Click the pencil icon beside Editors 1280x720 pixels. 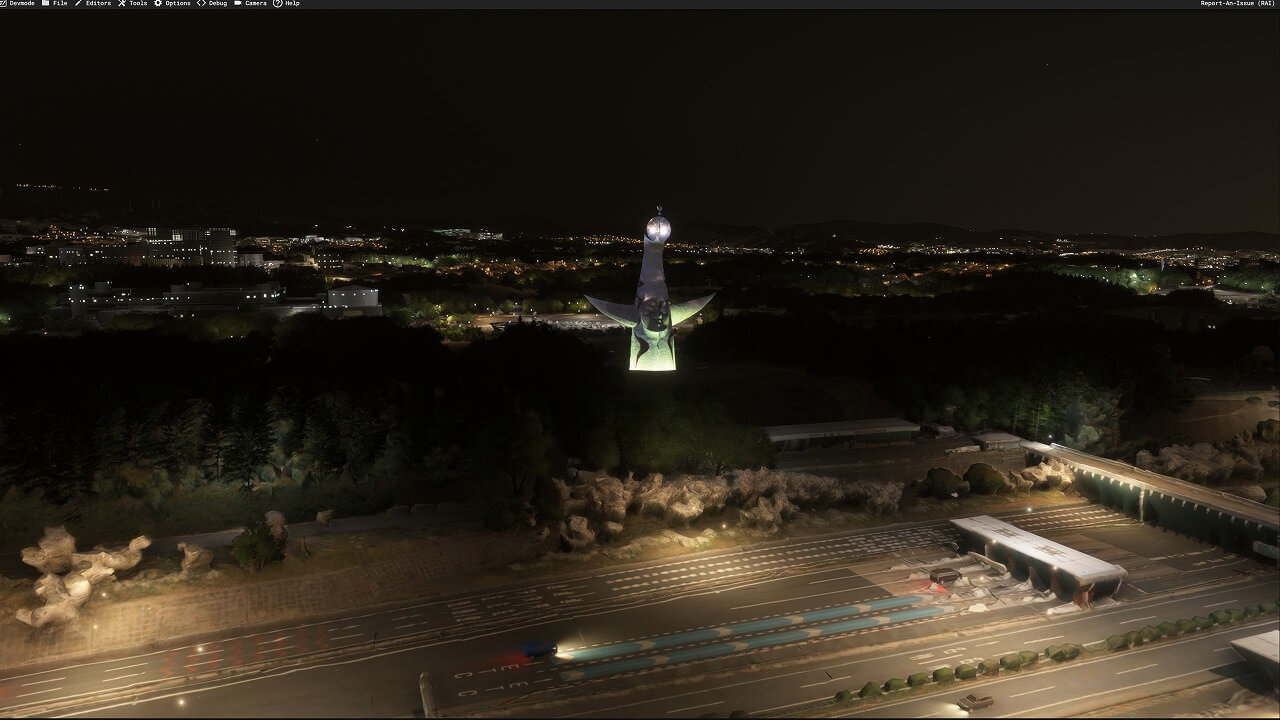pos(79,4)
